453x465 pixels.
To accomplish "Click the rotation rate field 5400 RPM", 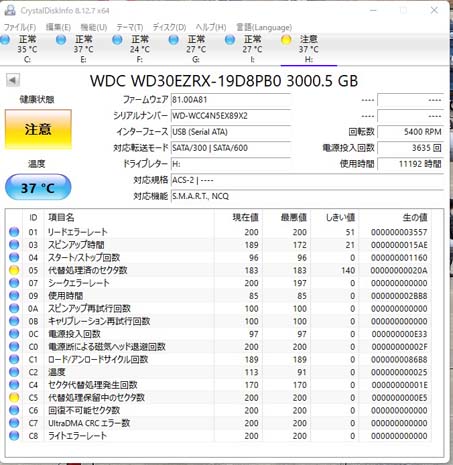I will coord(411,132).
